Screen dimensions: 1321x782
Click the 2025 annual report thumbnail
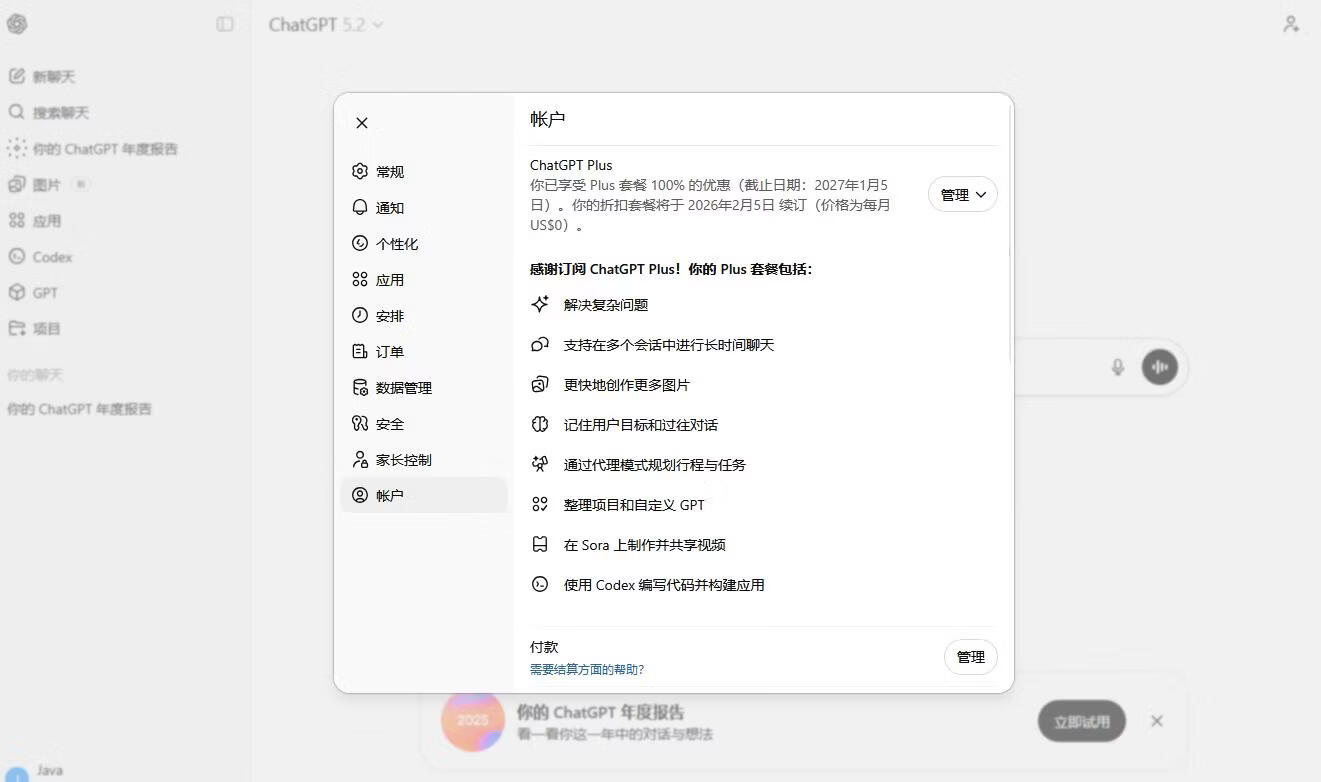point(473,720)
